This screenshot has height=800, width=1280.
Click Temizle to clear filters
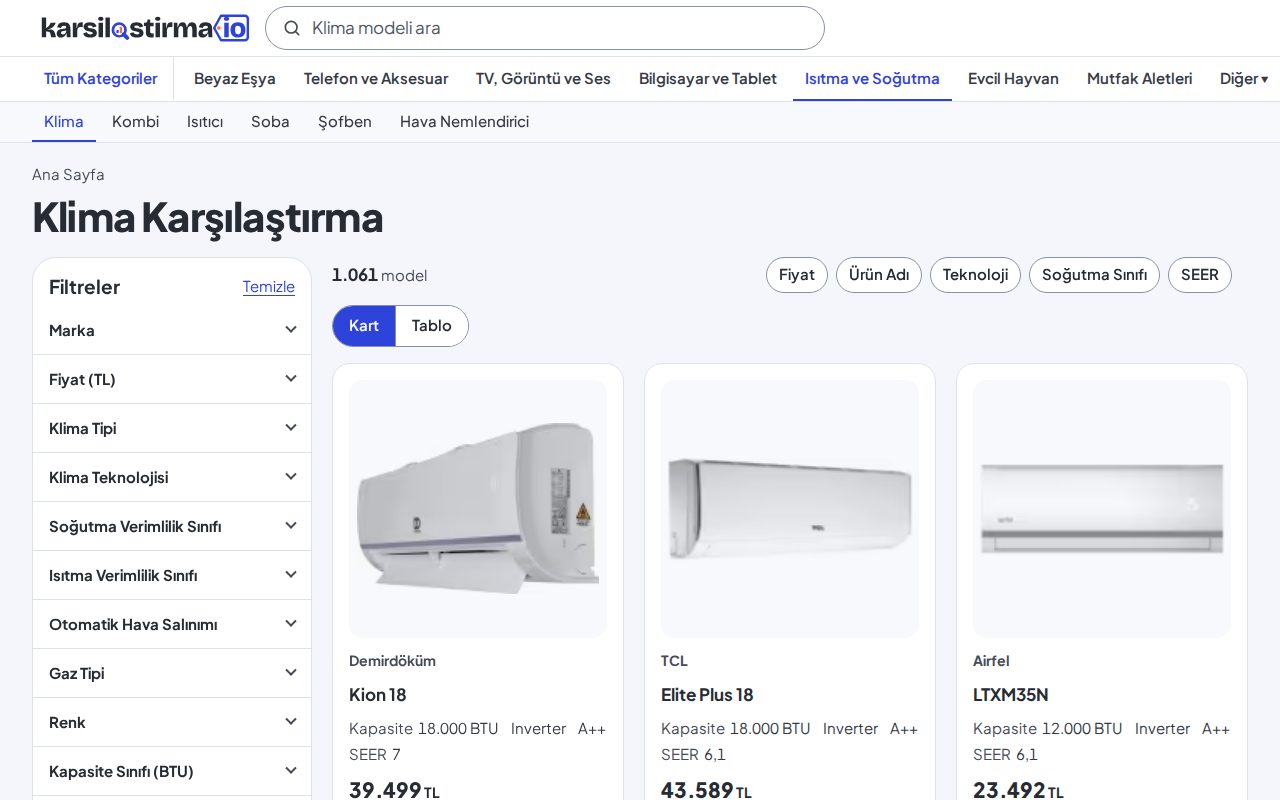coord(268,287)
